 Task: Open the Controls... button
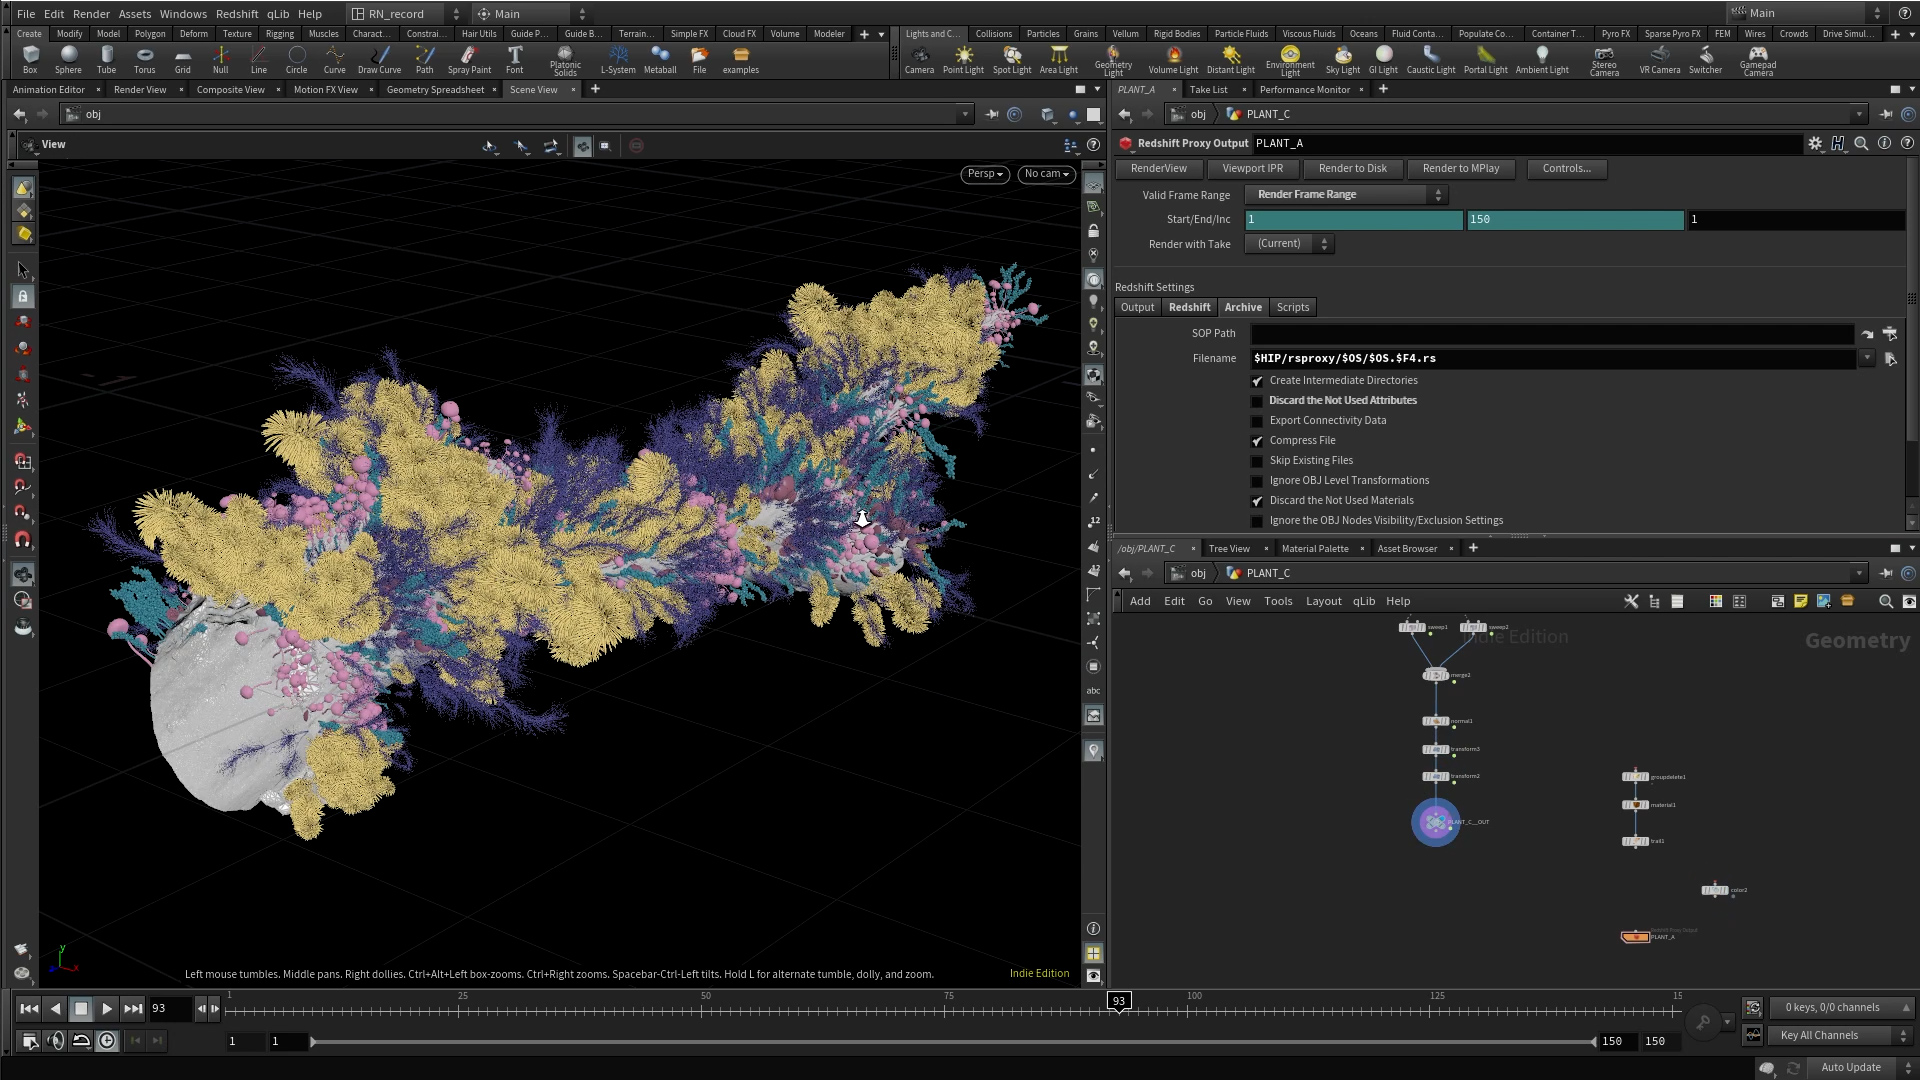[x=1566, y=169]
